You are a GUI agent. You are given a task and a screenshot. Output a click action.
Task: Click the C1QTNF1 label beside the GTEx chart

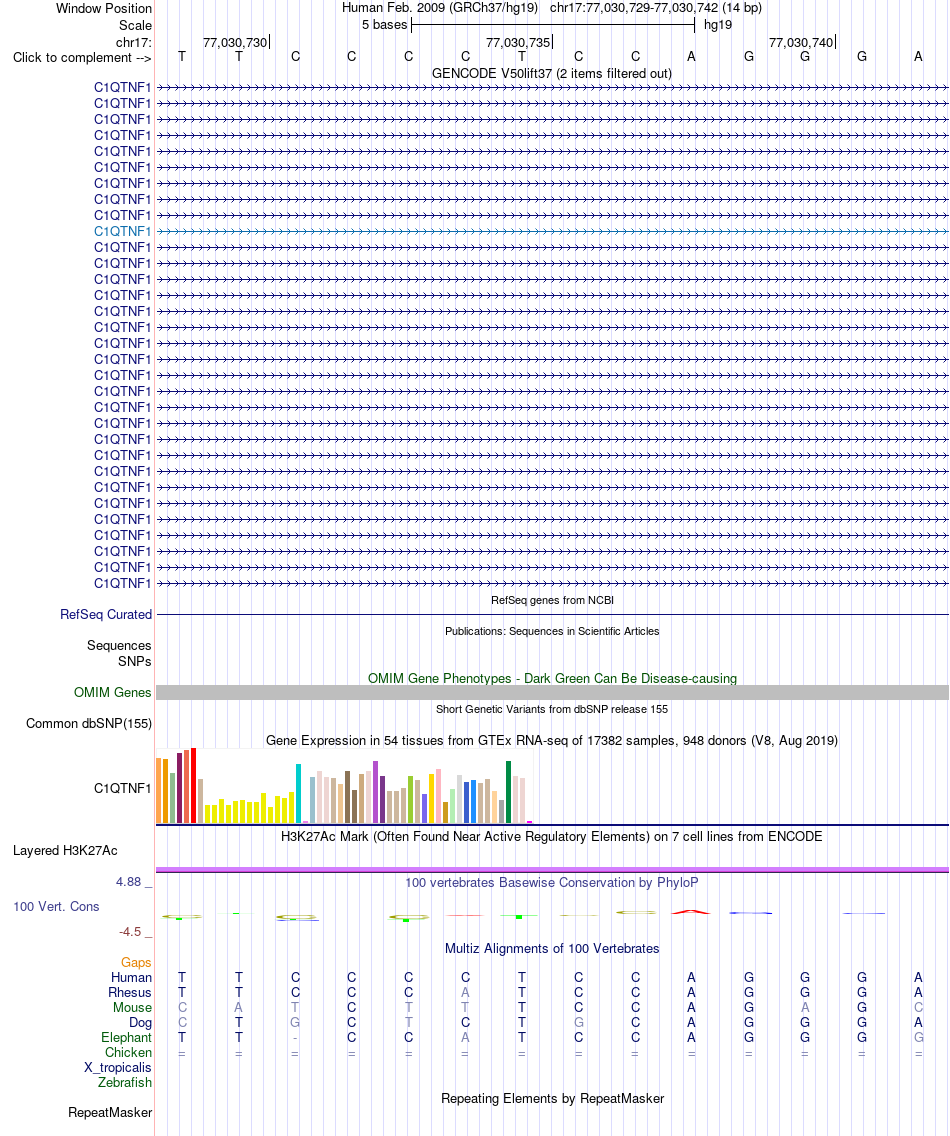click(122, 788)
